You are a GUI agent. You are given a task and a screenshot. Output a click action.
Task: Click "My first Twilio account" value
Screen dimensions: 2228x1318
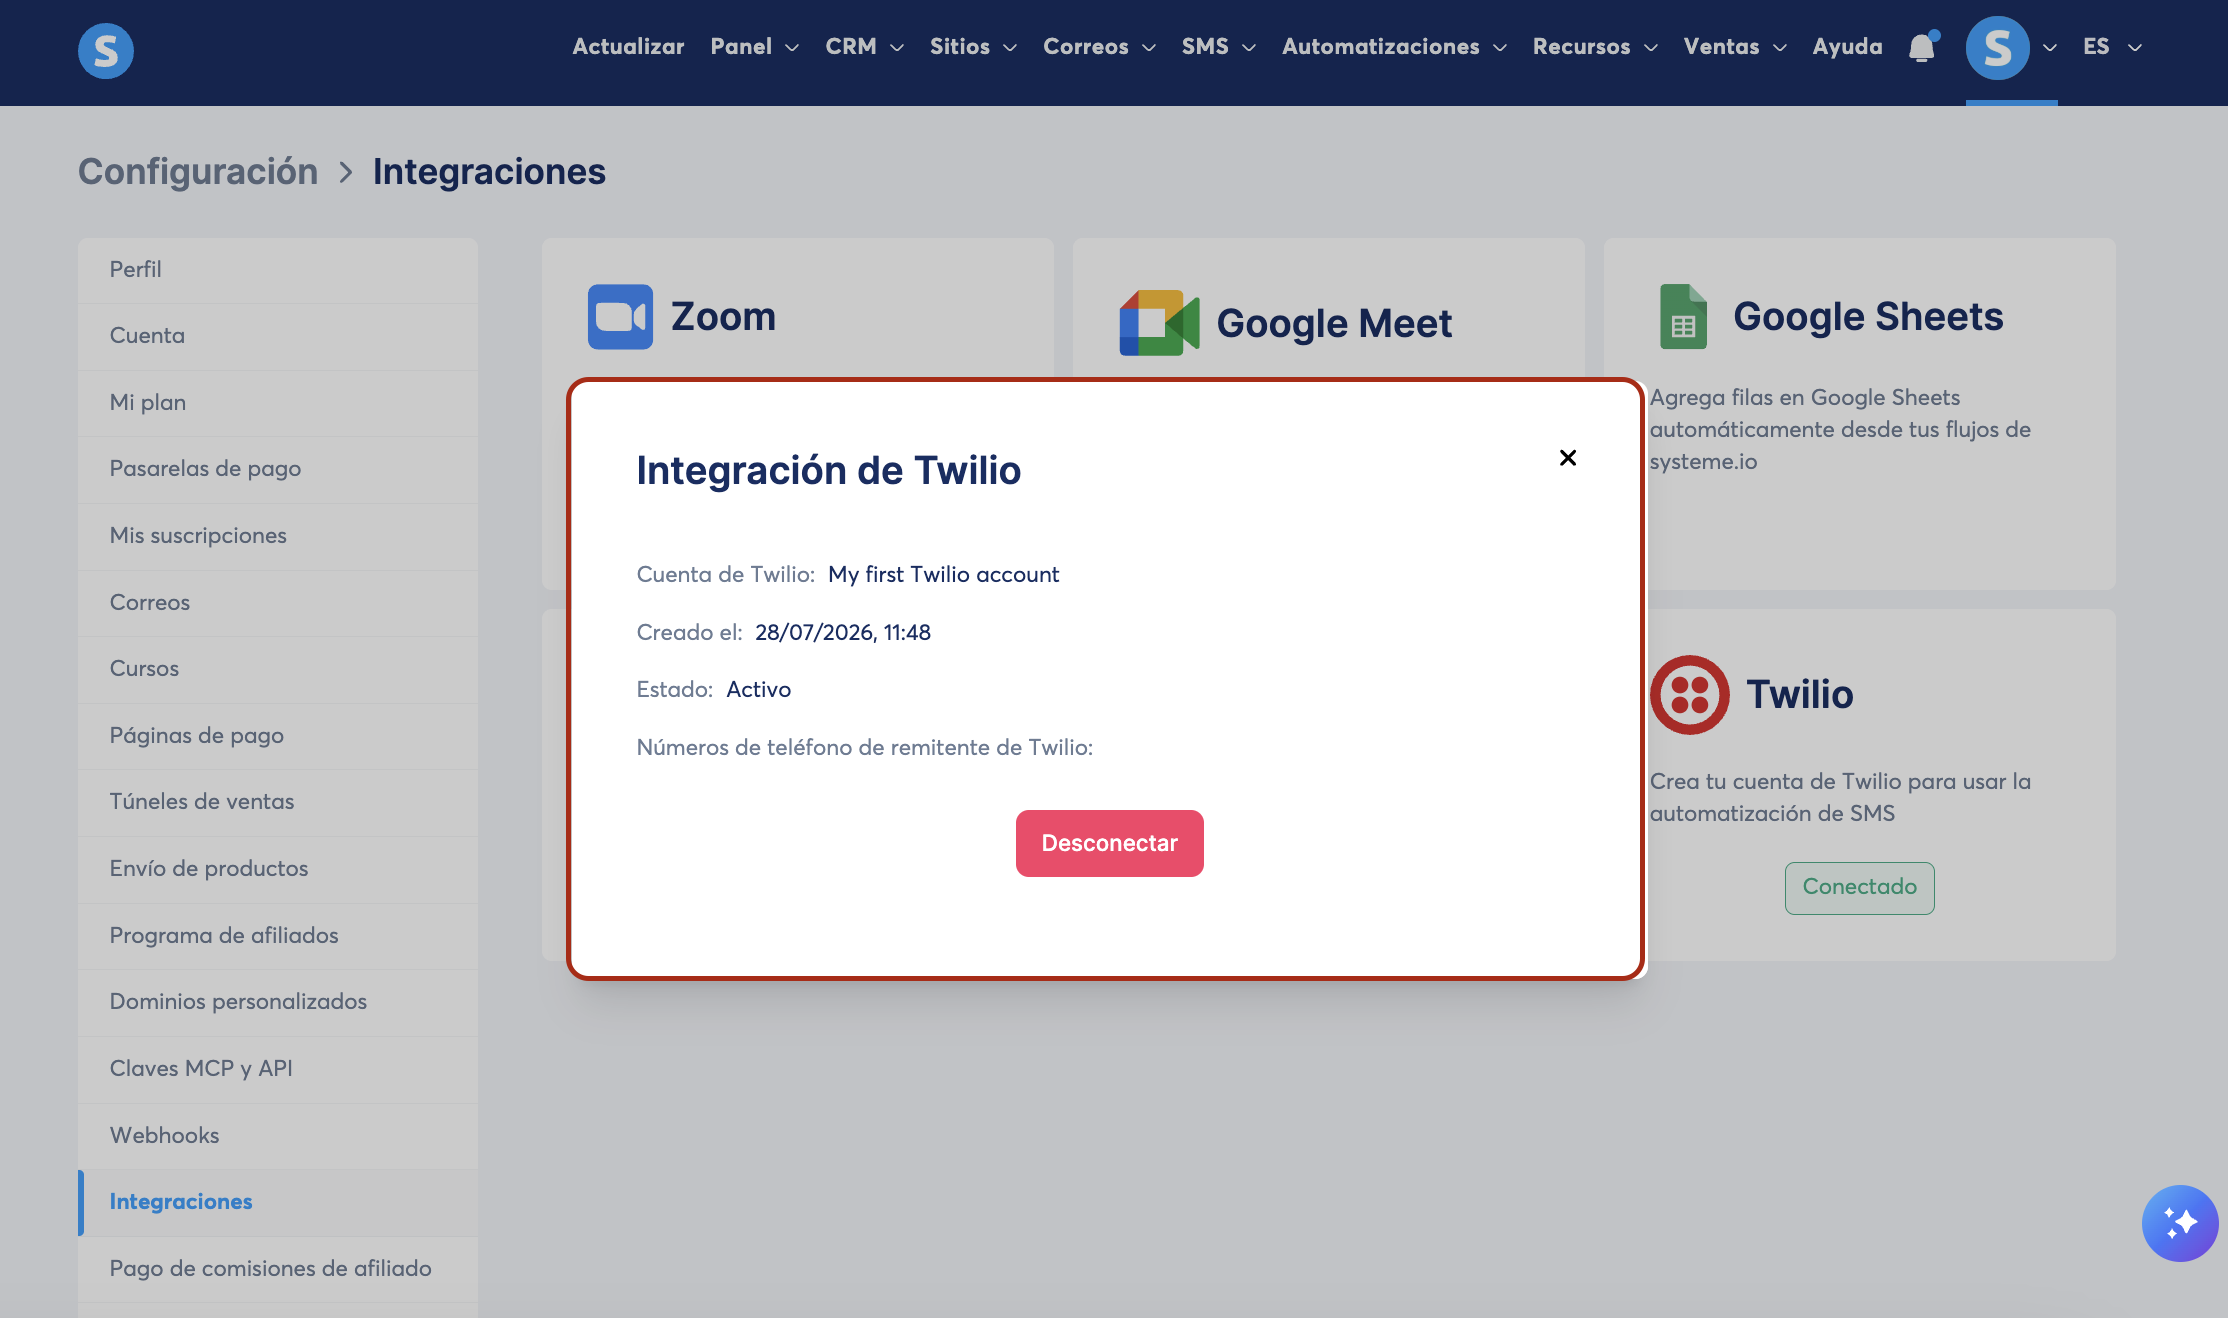coord(943,575)
